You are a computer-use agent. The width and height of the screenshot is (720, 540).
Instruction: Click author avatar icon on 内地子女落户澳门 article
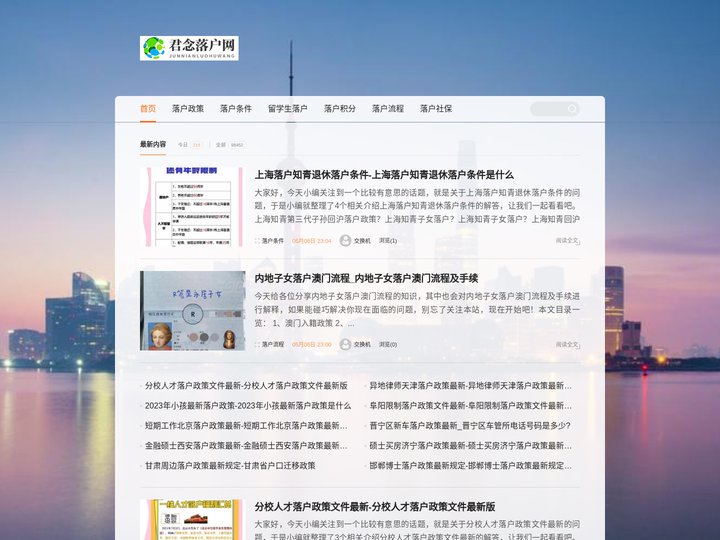click(345, 344)
